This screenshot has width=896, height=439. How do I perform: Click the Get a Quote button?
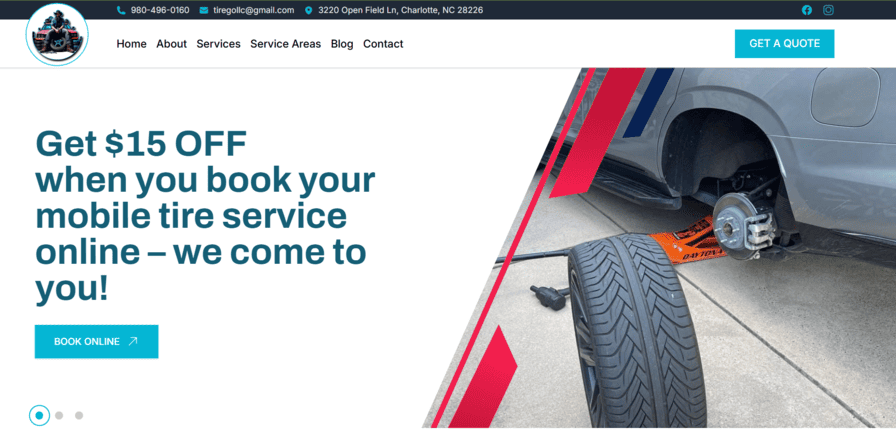pos(784,43)
